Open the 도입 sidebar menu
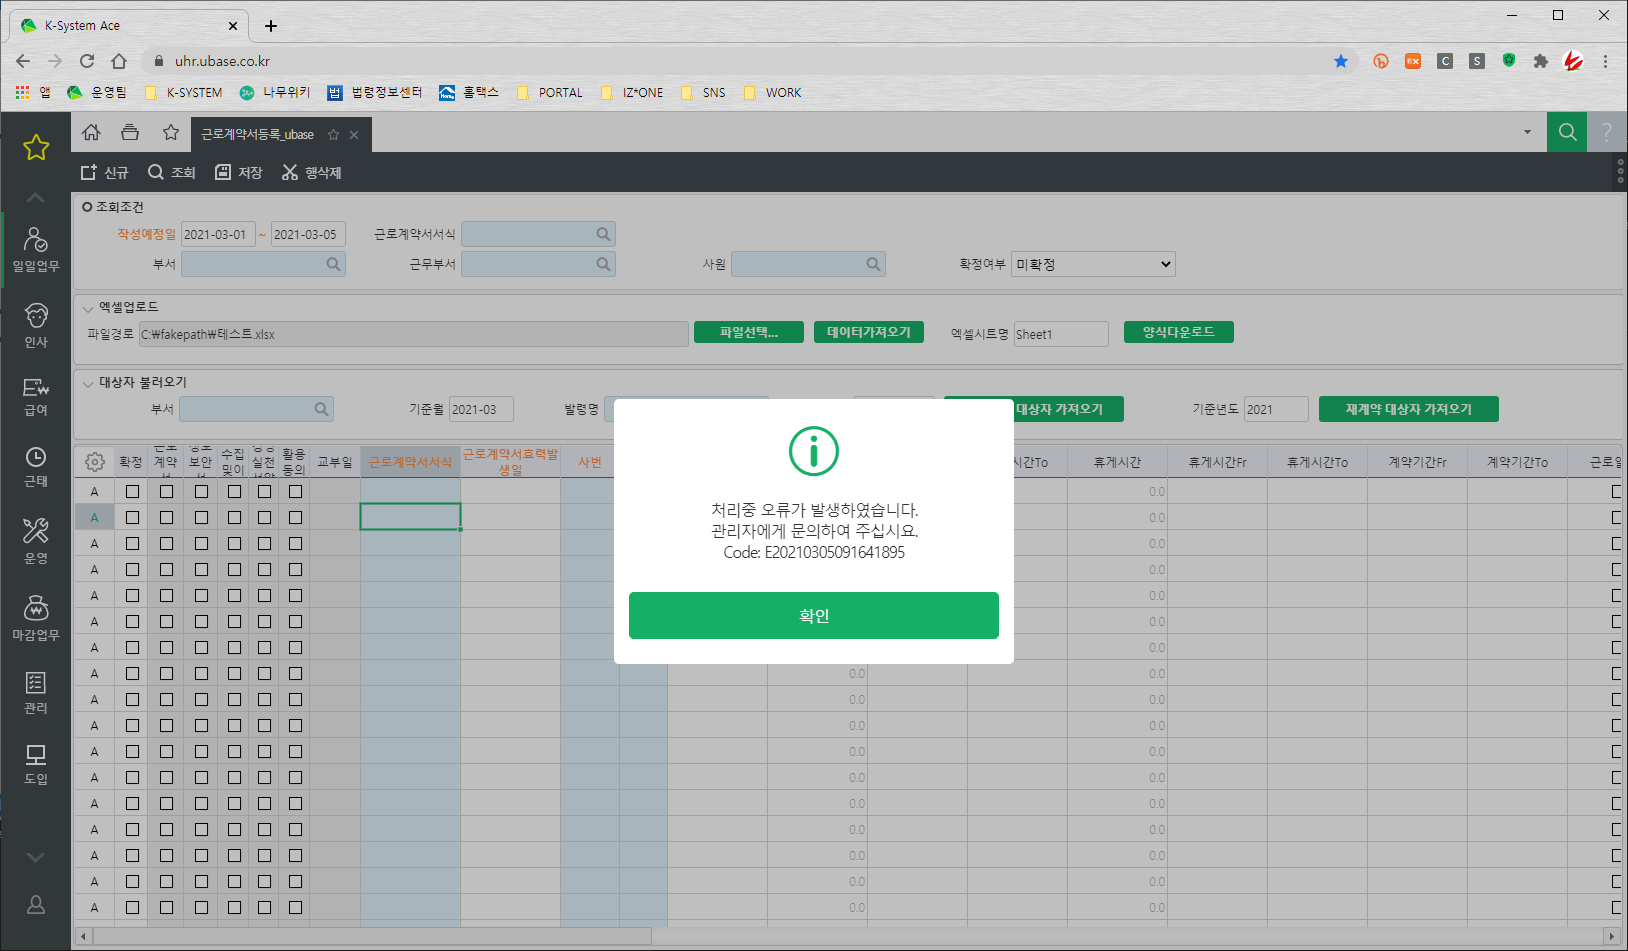1628x951 pixels. [x=36, y=765]
